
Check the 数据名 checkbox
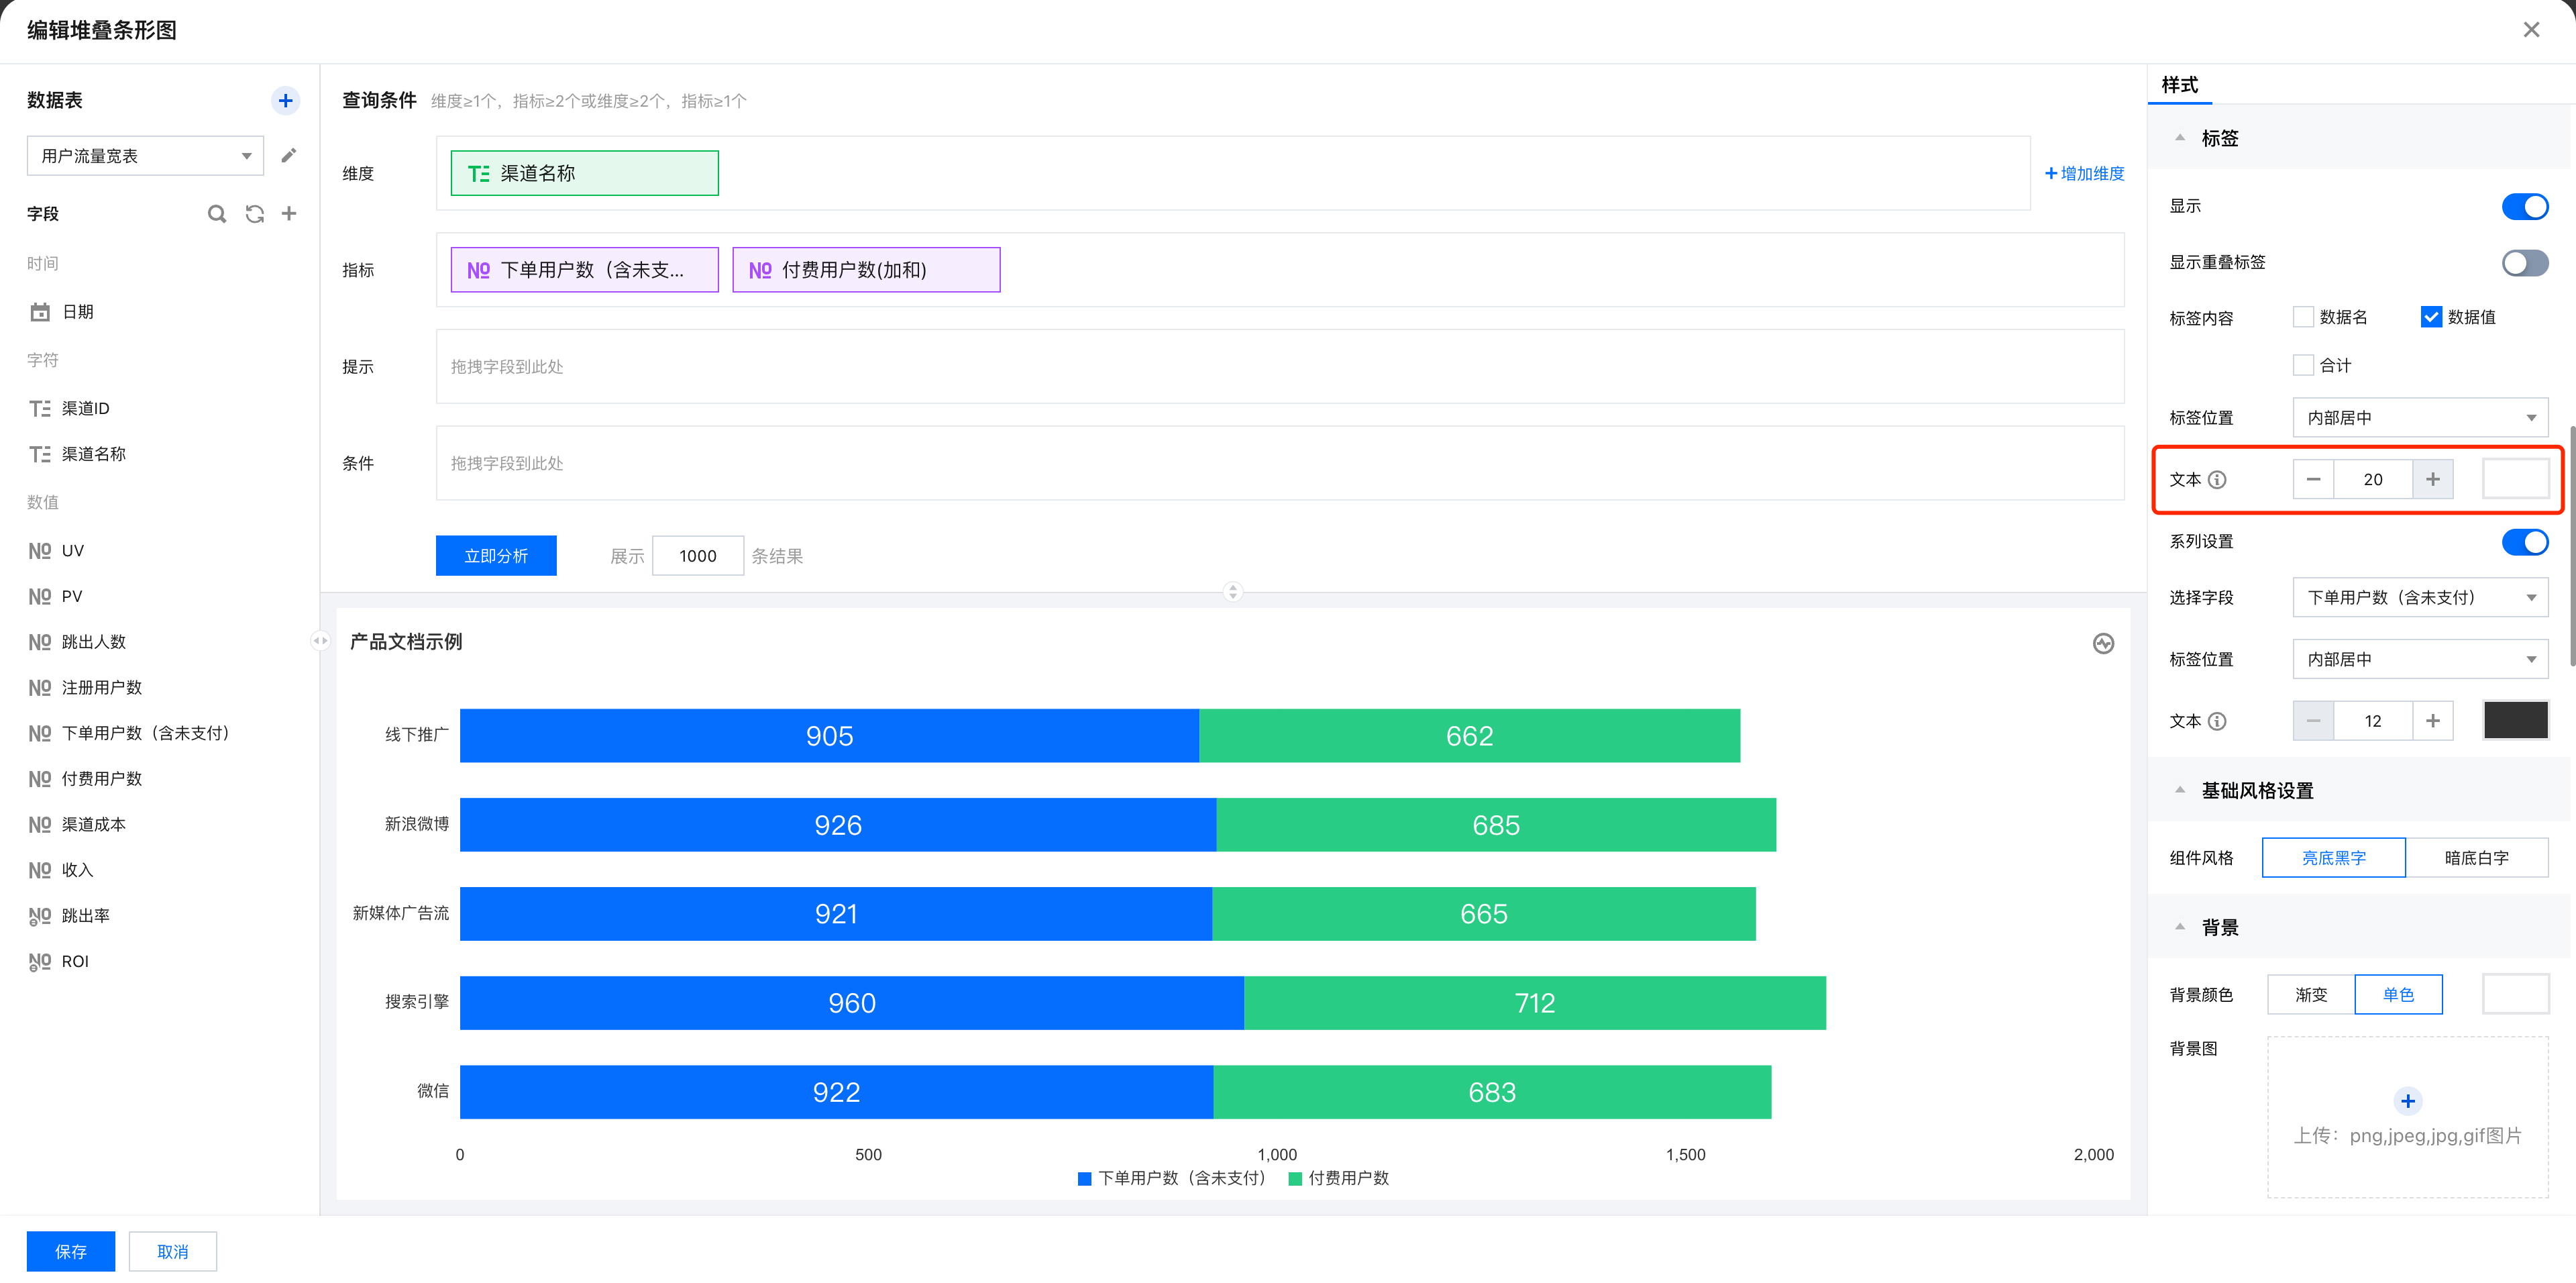pos(2303,317)
